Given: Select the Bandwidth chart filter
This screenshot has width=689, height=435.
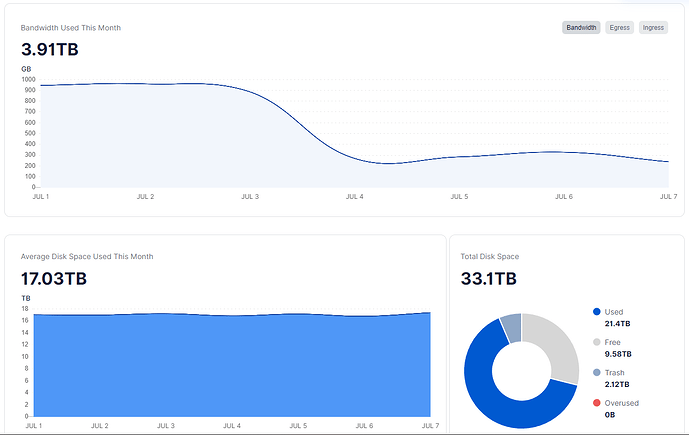Looking at the screenshot, I should click(x=581, y=28).
